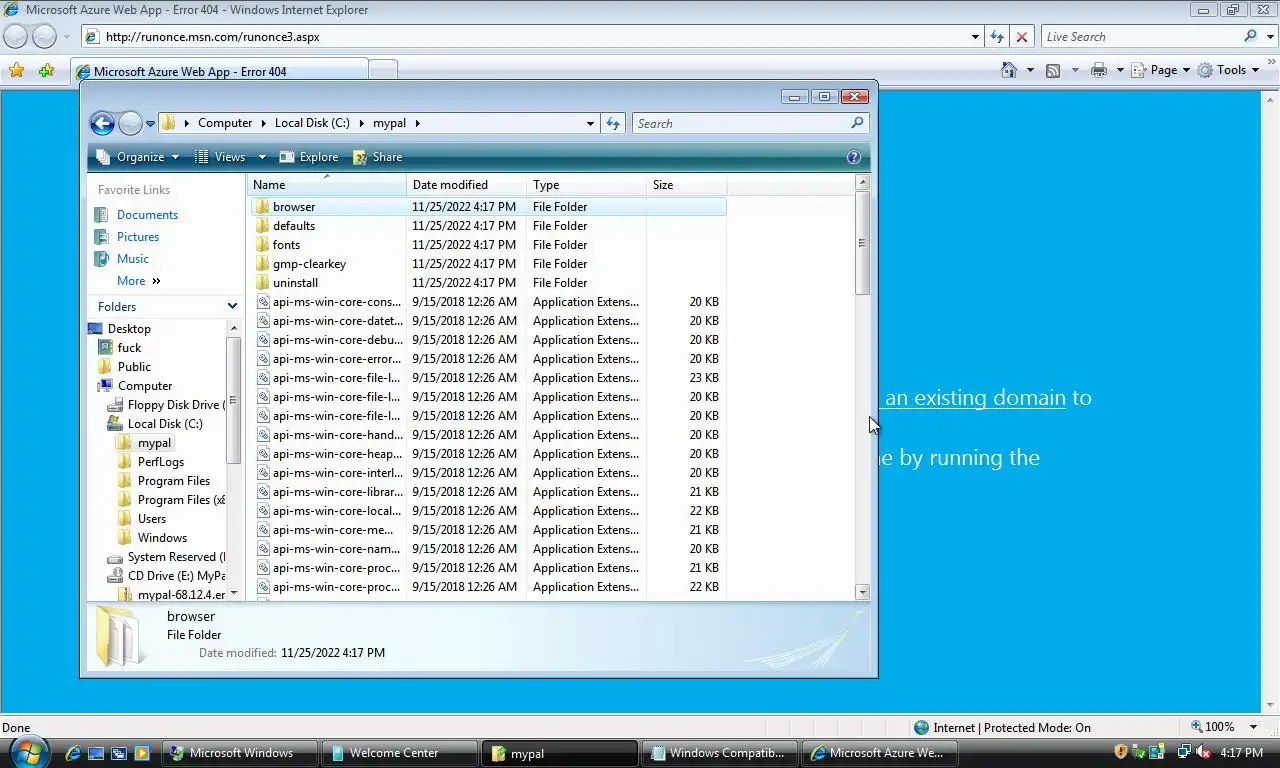
Task: Open the recent pages dropdown beside Forward
Action: (x=151, y=124)
